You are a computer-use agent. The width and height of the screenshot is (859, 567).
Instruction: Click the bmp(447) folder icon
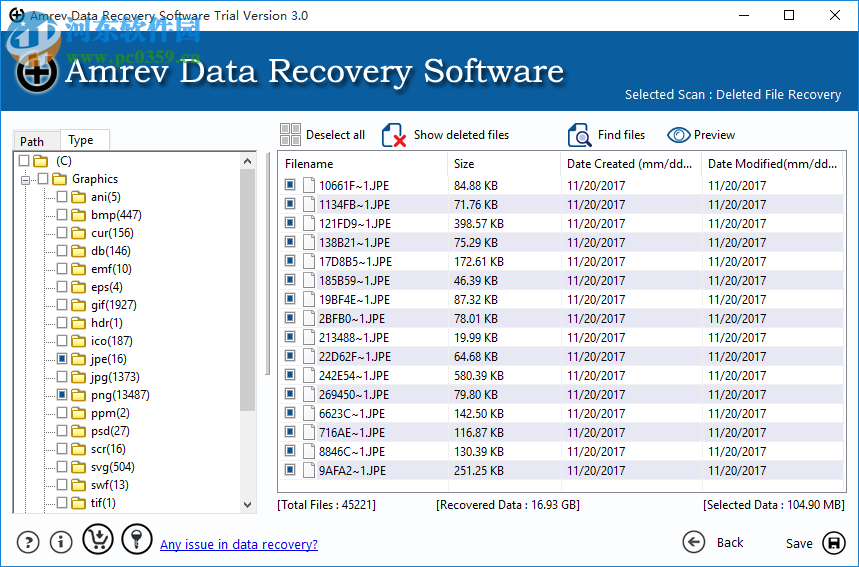78,215
